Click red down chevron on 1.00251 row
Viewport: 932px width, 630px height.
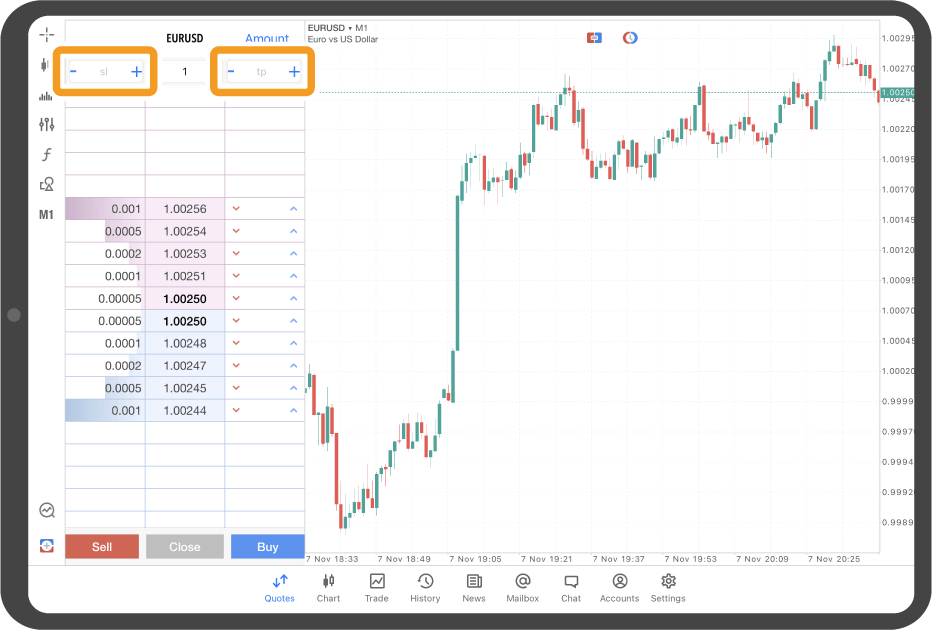(236, 276)
